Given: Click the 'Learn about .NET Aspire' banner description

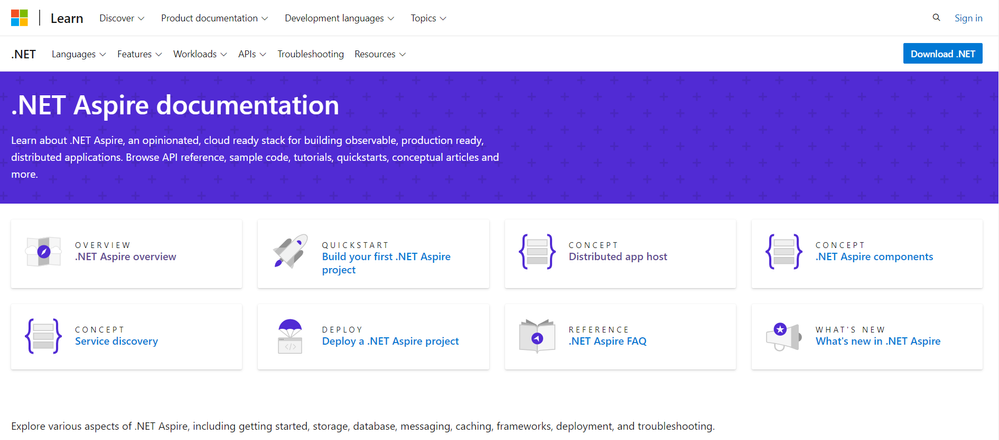Looking at the screenshot, I should (255, 157).
